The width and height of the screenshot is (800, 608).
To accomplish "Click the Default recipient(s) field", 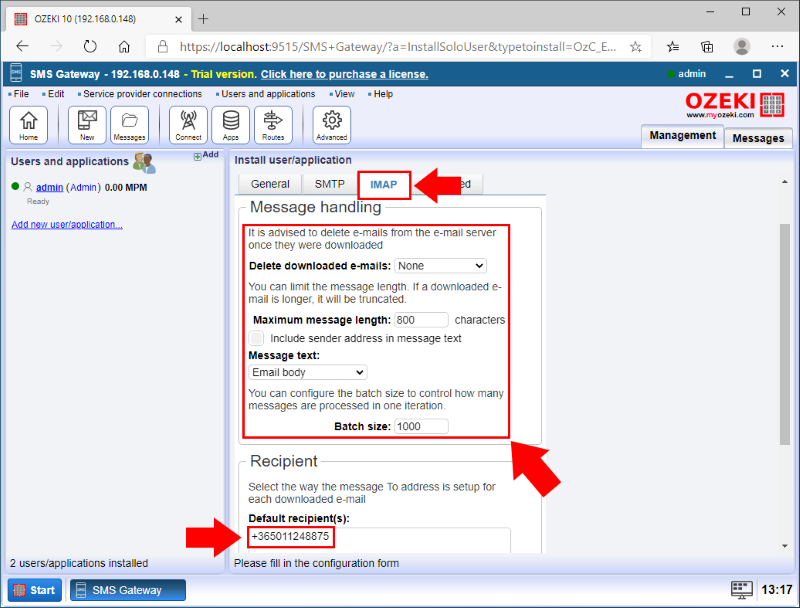I will [379, 540].
